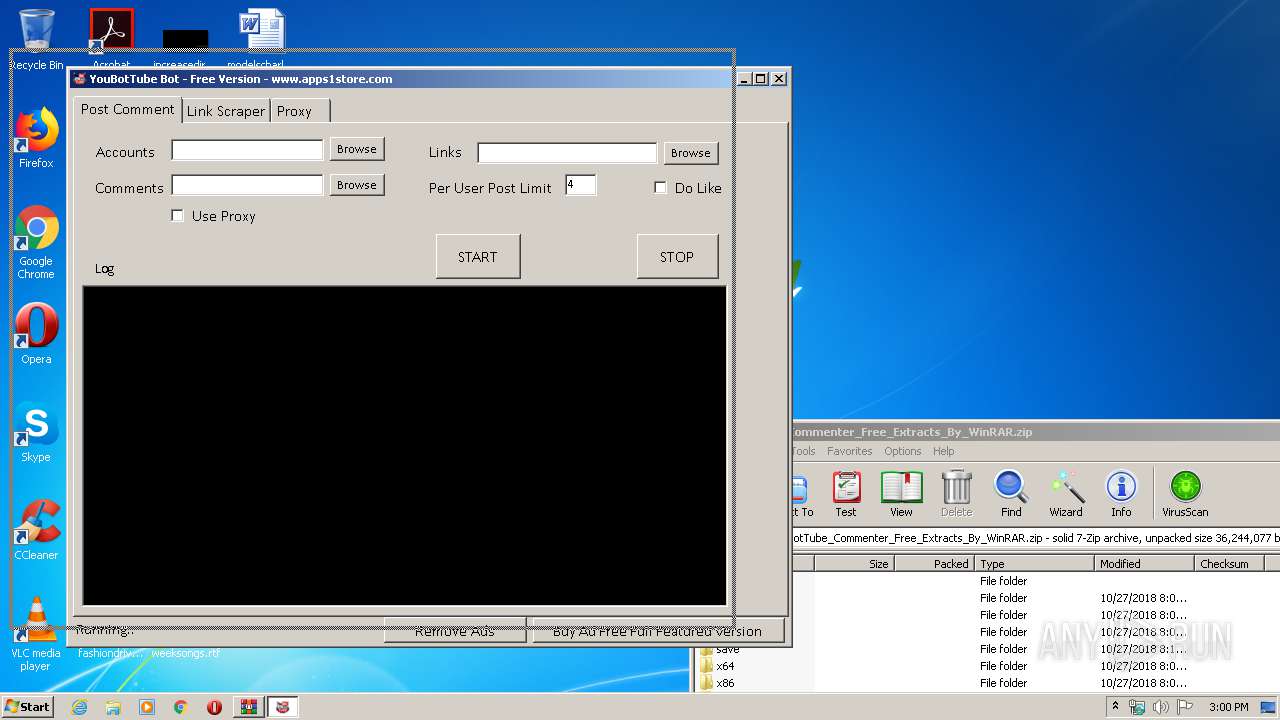Open Internet Explorer in the taskbar
The image size is (1280, 720).
click(79, 707)
